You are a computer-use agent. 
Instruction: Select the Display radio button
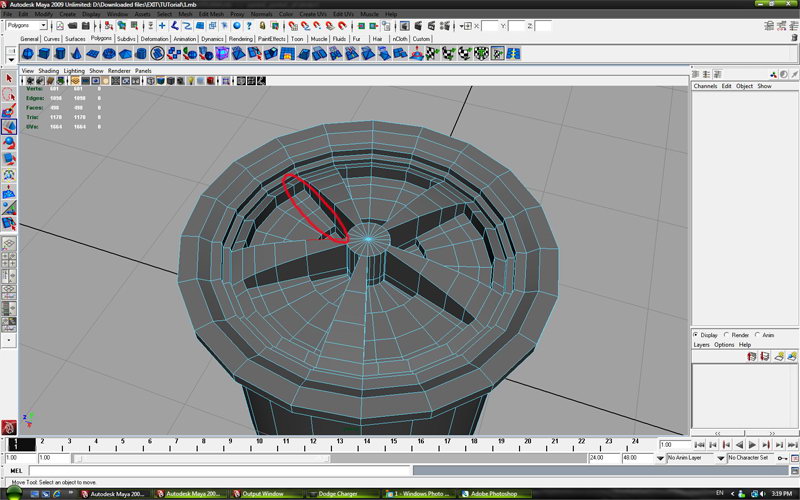click(697, 335)
